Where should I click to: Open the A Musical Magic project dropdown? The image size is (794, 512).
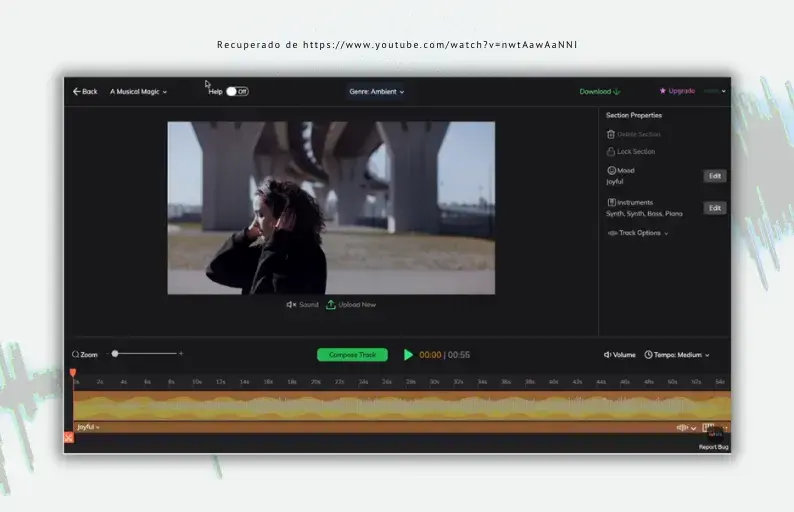138,91
